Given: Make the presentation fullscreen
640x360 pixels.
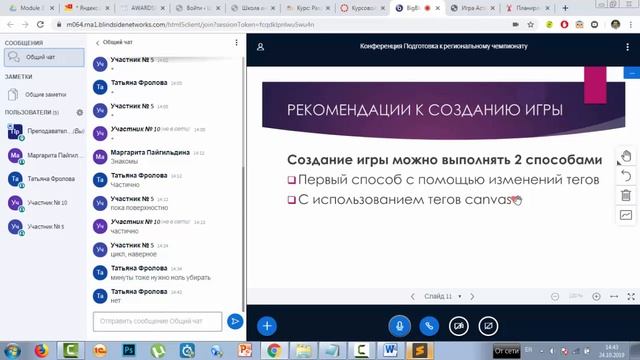Looking at the screenshot, I should pos(631,297).
